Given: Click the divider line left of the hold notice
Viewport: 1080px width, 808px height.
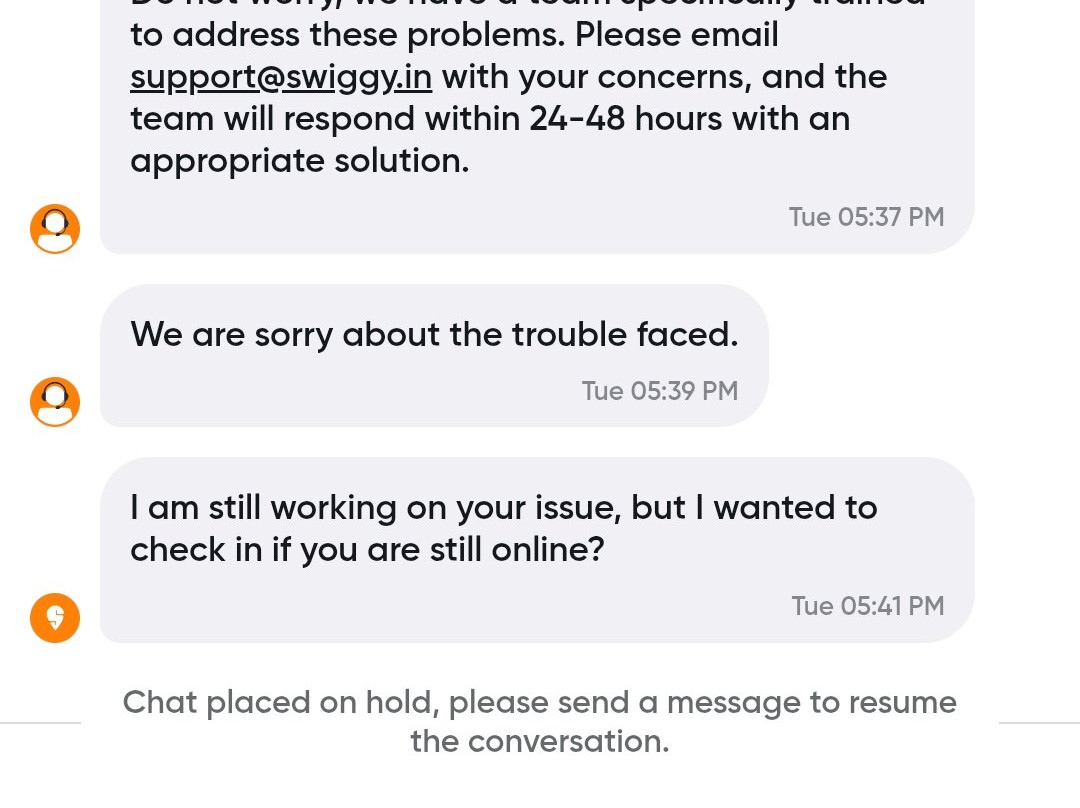Looking at the screenshot, I should point(40,722).
